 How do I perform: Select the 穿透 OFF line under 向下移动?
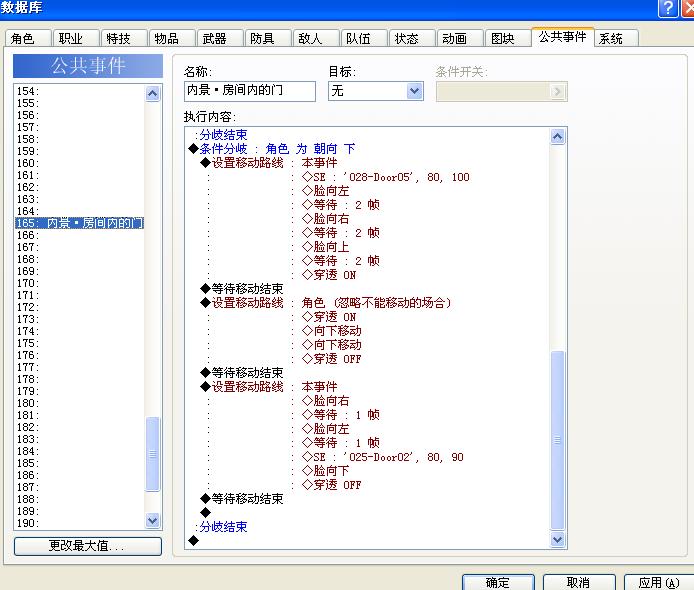tap(332, 359)
